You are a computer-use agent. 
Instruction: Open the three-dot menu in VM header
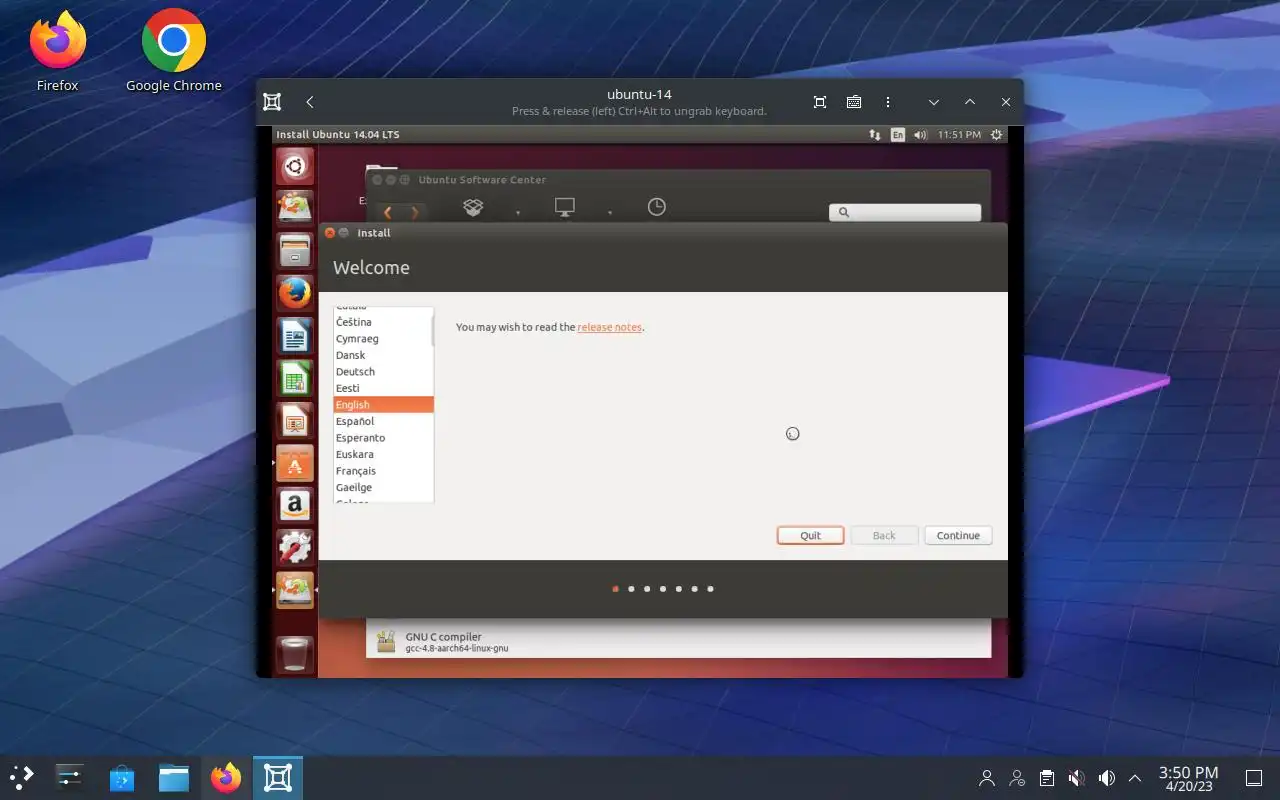pos(888,102)
